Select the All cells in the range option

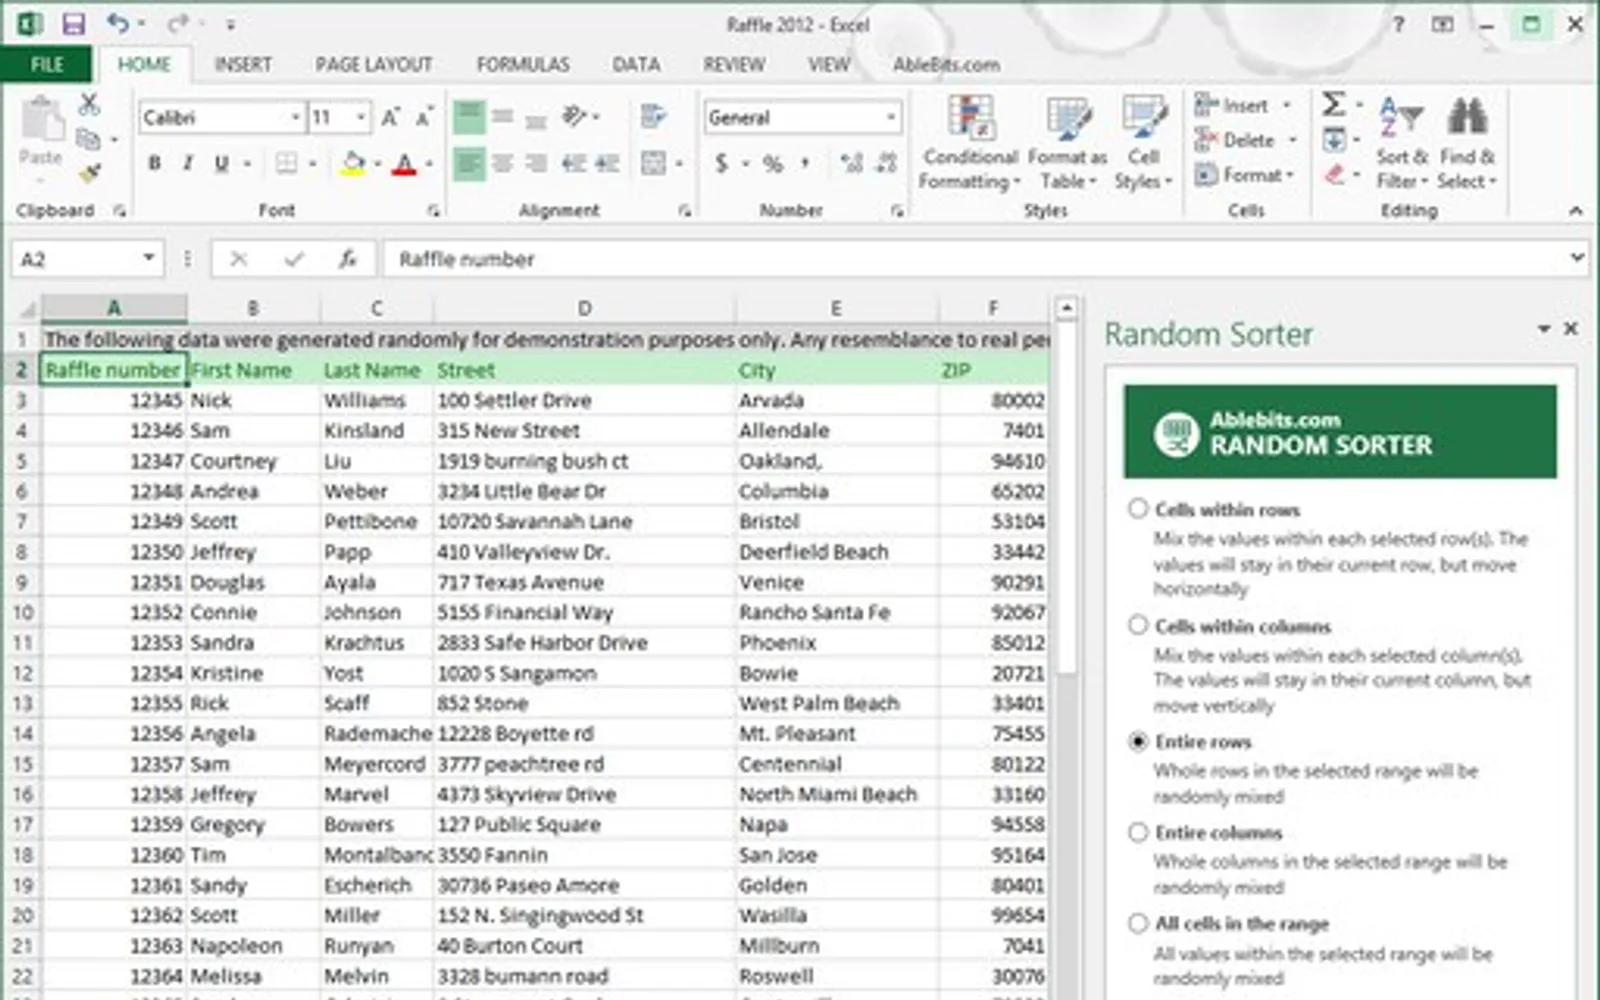point(1137,923)
